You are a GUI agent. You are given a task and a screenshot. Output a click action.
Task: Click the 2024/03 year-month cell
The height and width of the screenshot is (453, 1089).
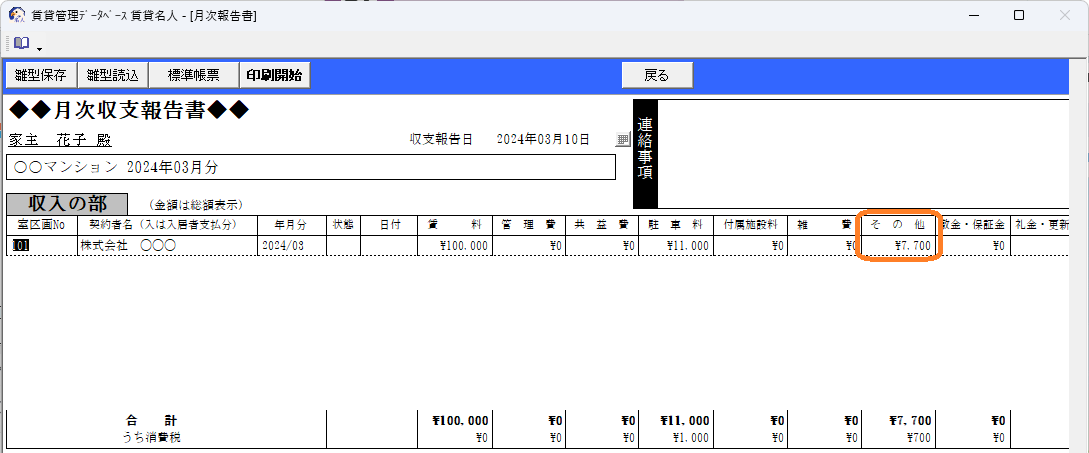point(291,245)
